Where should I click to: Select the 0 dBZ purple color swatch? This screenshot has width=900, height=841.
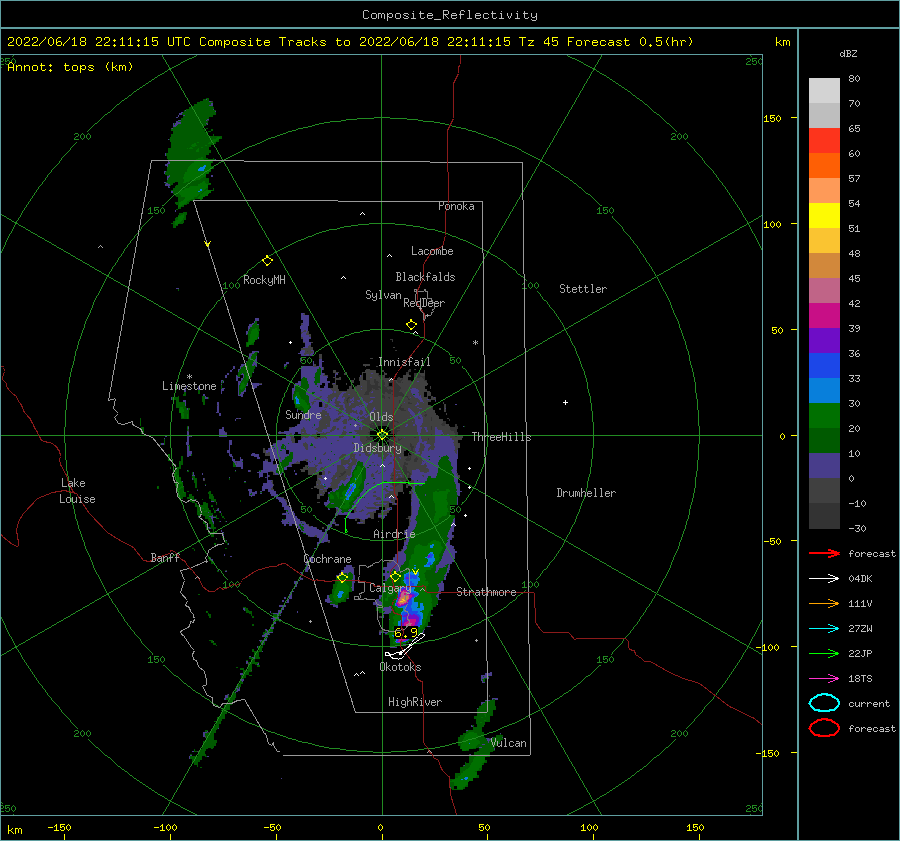pos(824,466)
